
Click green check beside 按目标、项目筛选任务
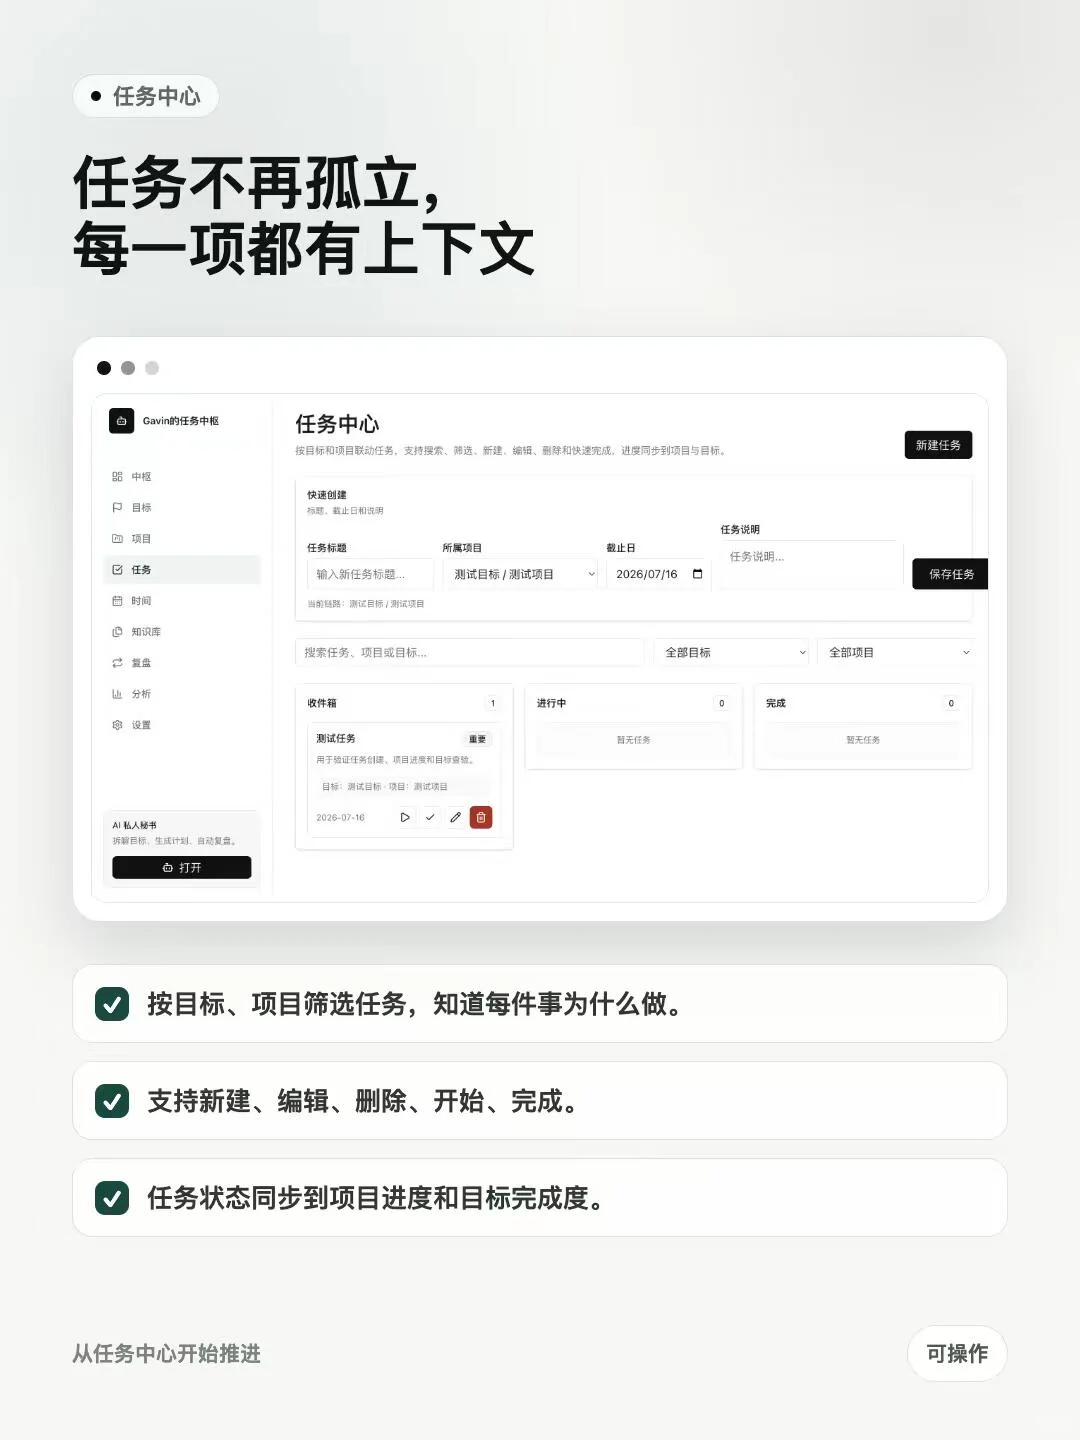[x=112, y=1004]
